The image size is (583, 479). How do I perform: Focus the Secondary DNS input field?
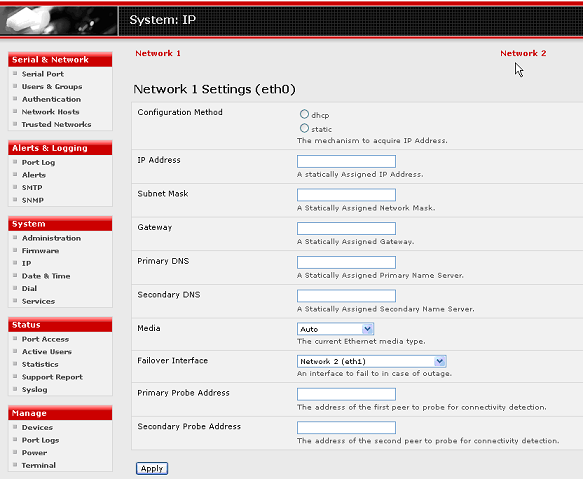pos(346,296)
